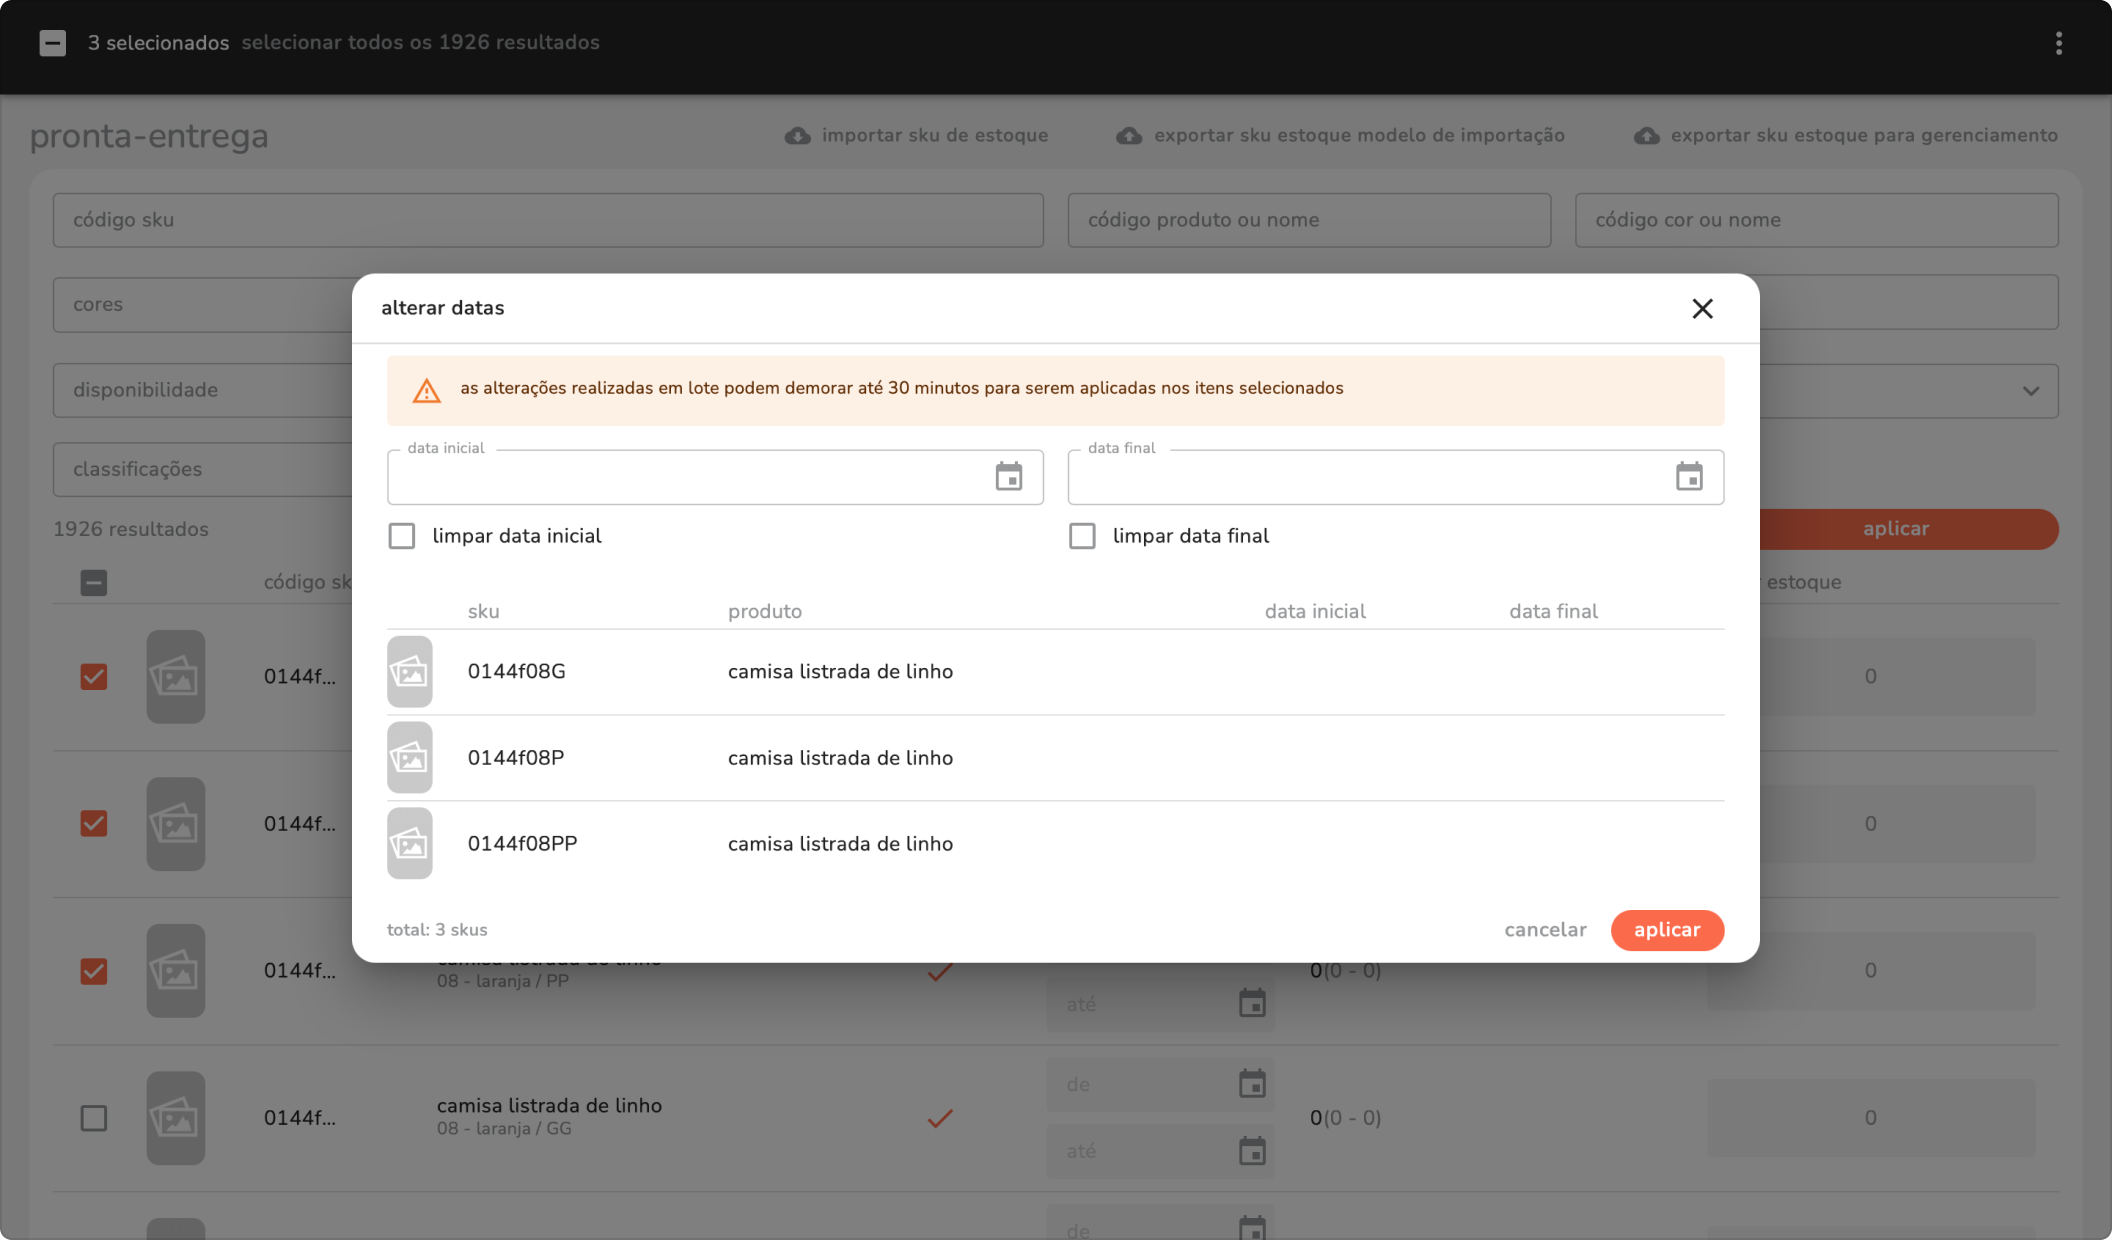
Task: Enable limpar data final checkbox
Action: [1082, 536]
